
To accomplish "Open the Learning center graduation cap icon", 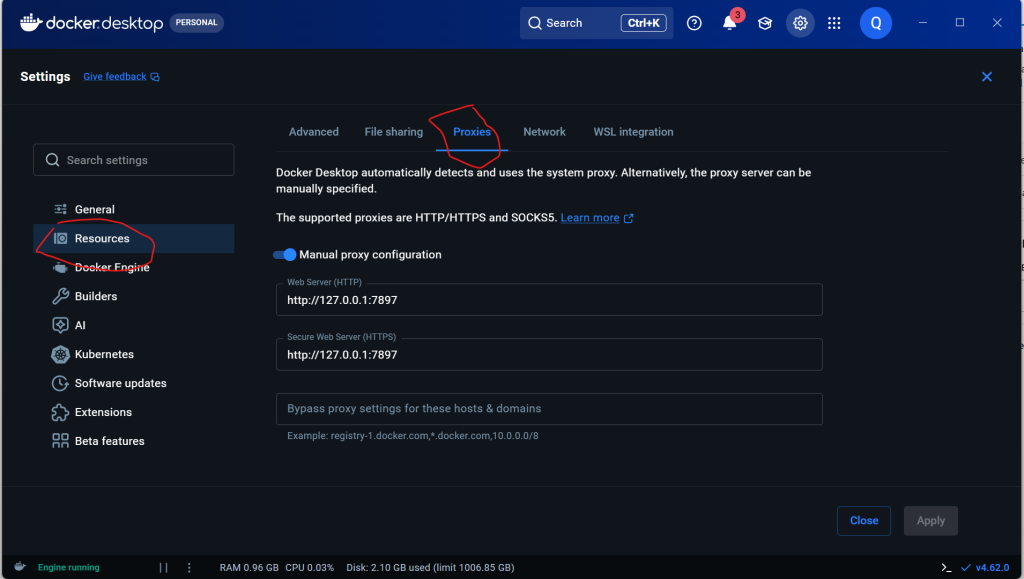I will point(765,23).
